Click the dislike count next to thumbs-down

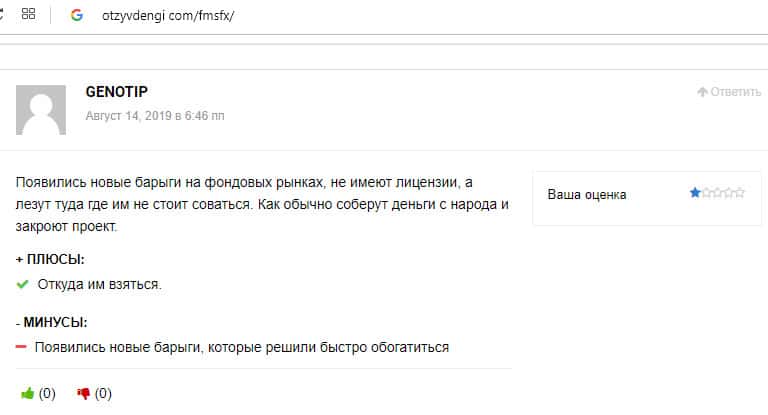pyautogui.click(x=103, y=393)
